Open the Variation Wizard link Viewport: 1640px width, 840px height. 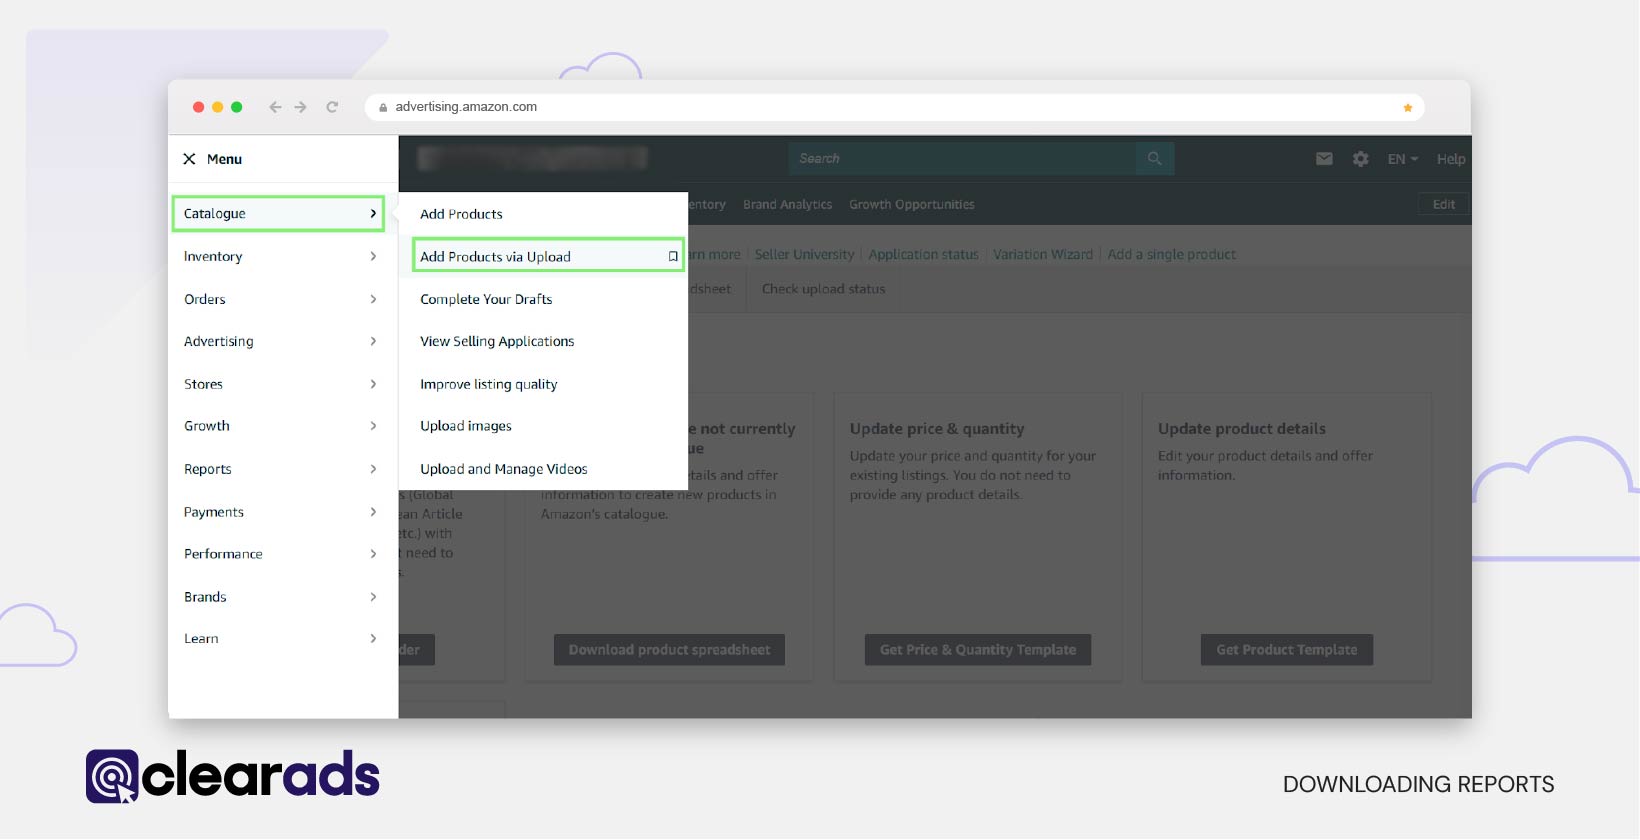[x=1043, y=255]
